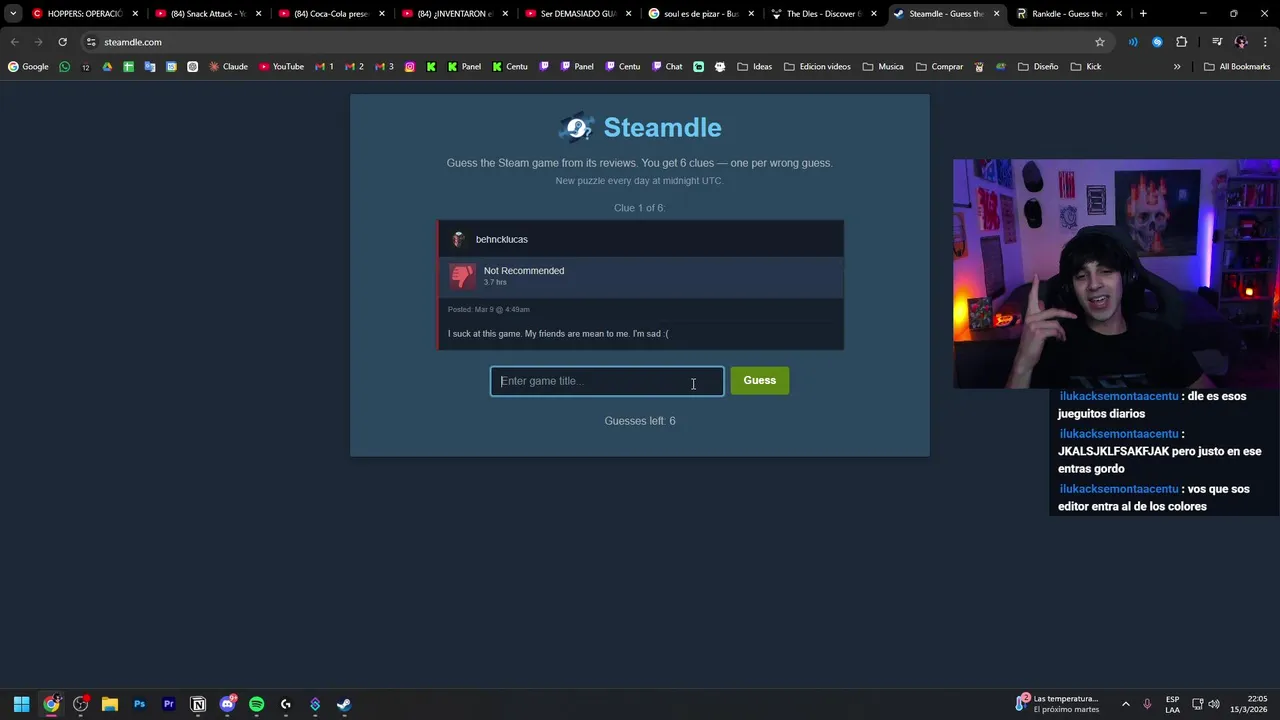The height and width of the screenshot is (720, 1280).
Task: Open Chrome three-dot menu
Action: click(x=1266, y=42)
